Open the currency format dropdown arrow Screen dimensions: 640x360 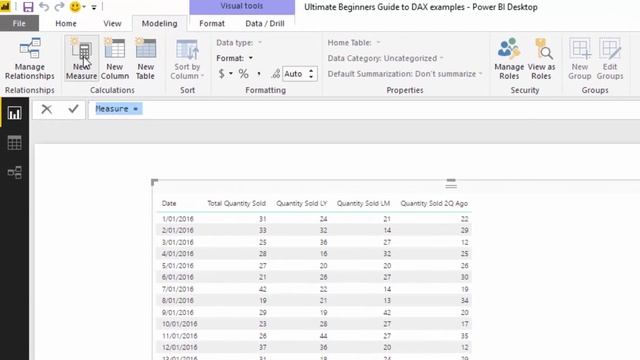[x=231, y=73]
